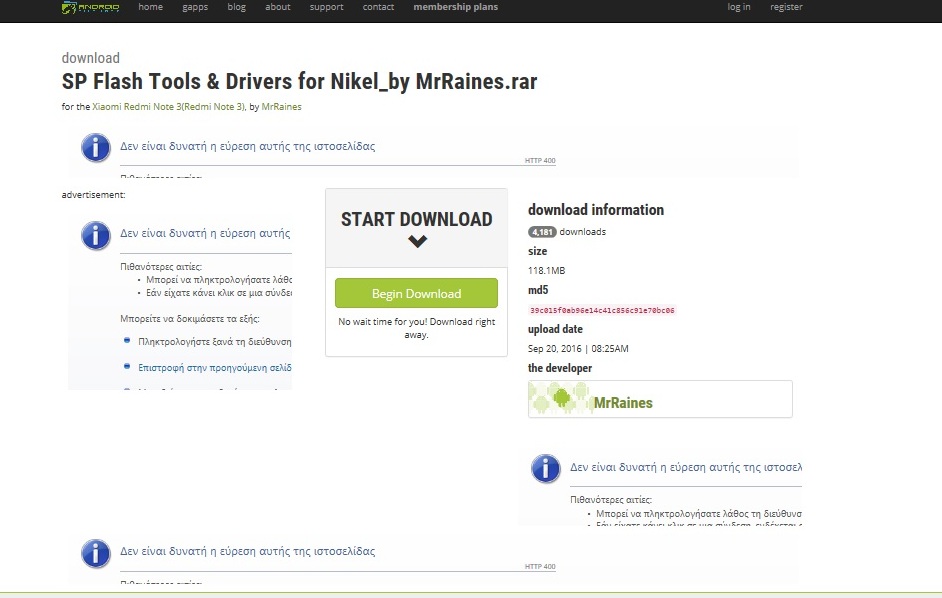Open the MrRaines author link under the title
The width and height of the screenshot is (942, 598).
tap(281, 106)
